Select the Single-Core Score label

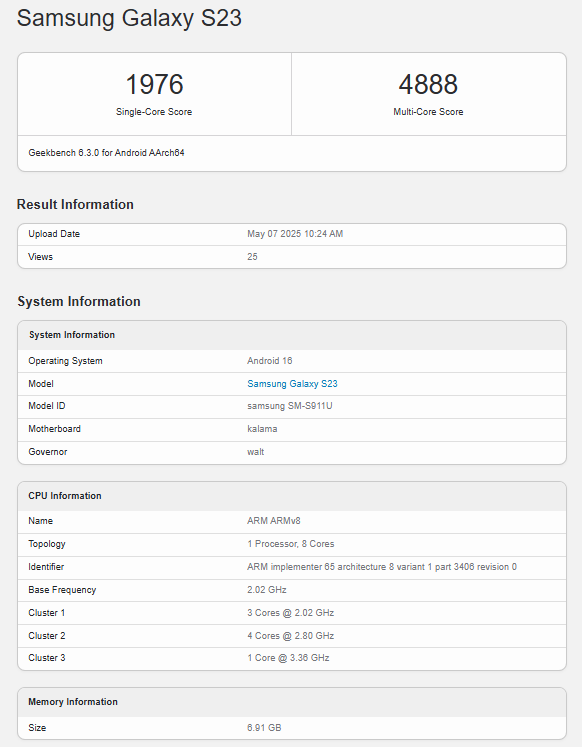pyautogui.click(x=154, y=112)
